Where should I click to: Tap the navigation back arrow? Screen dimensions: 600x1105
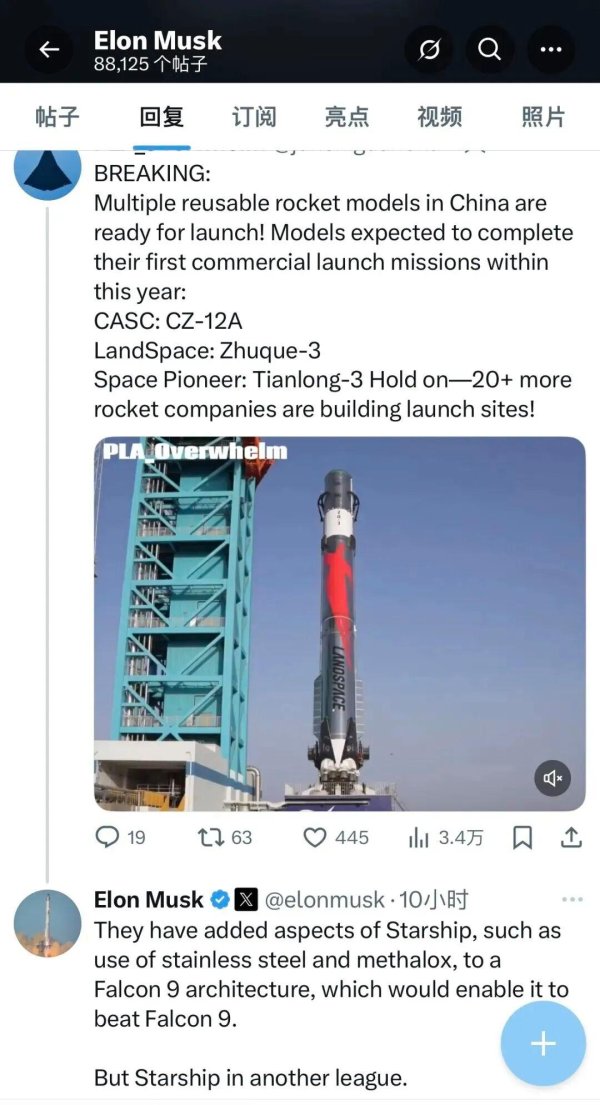49,49
